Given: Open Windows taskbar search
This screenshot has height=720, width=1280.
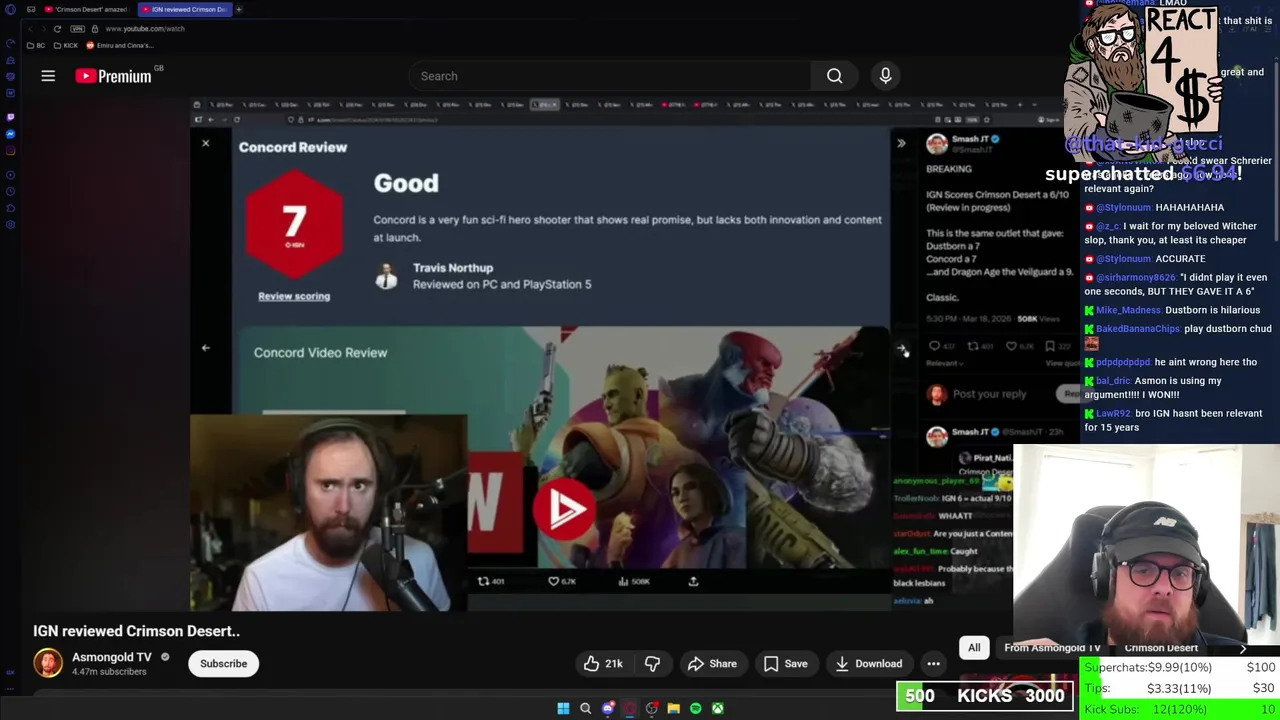Looking at the screenshot, I should click(585, 708).
